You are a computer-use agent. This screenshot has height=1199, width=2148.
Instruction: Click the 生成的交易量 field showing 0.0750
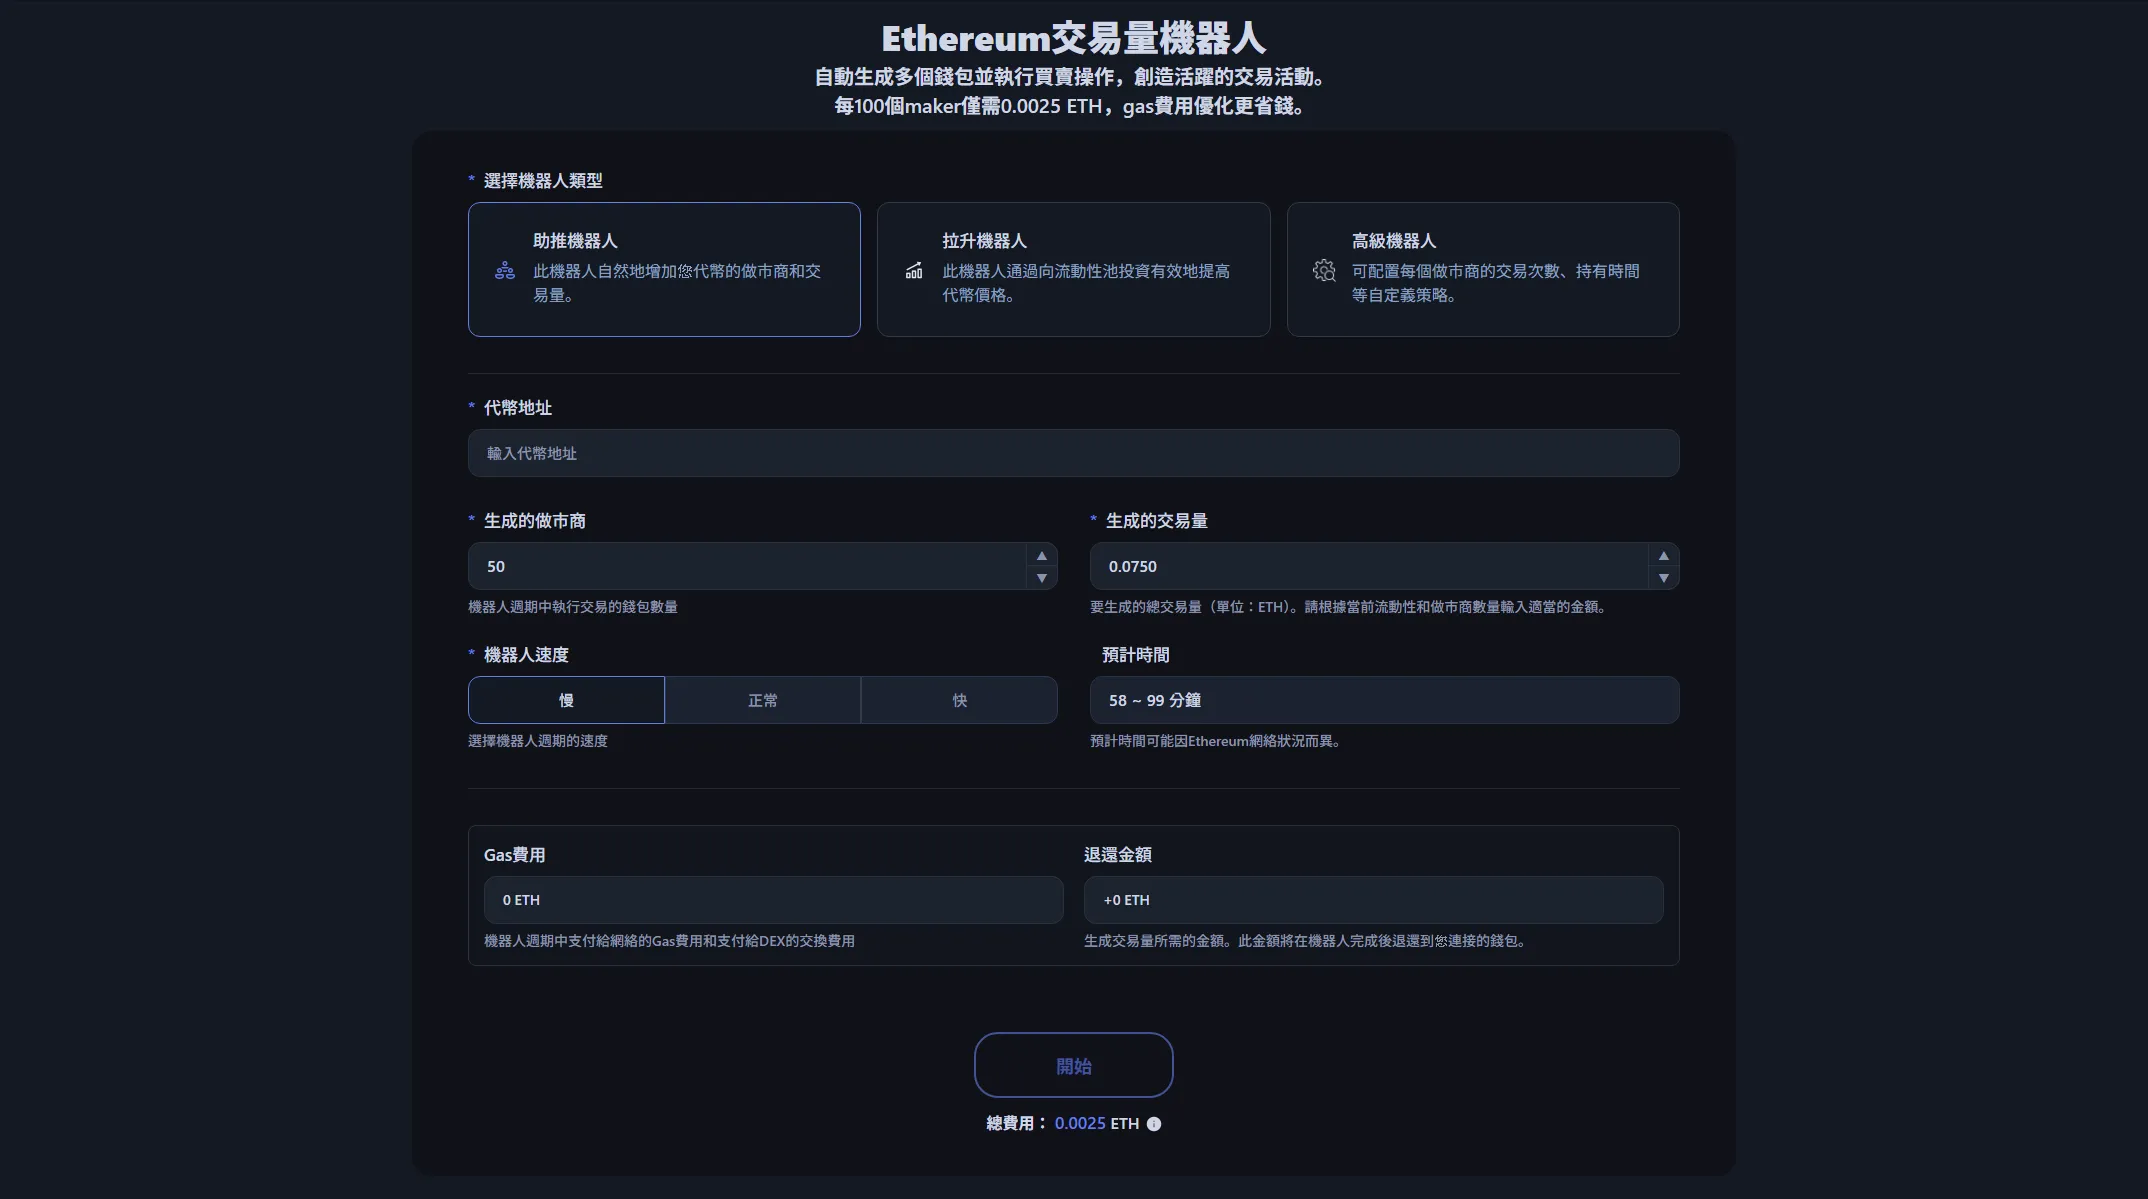point(1367,566)
